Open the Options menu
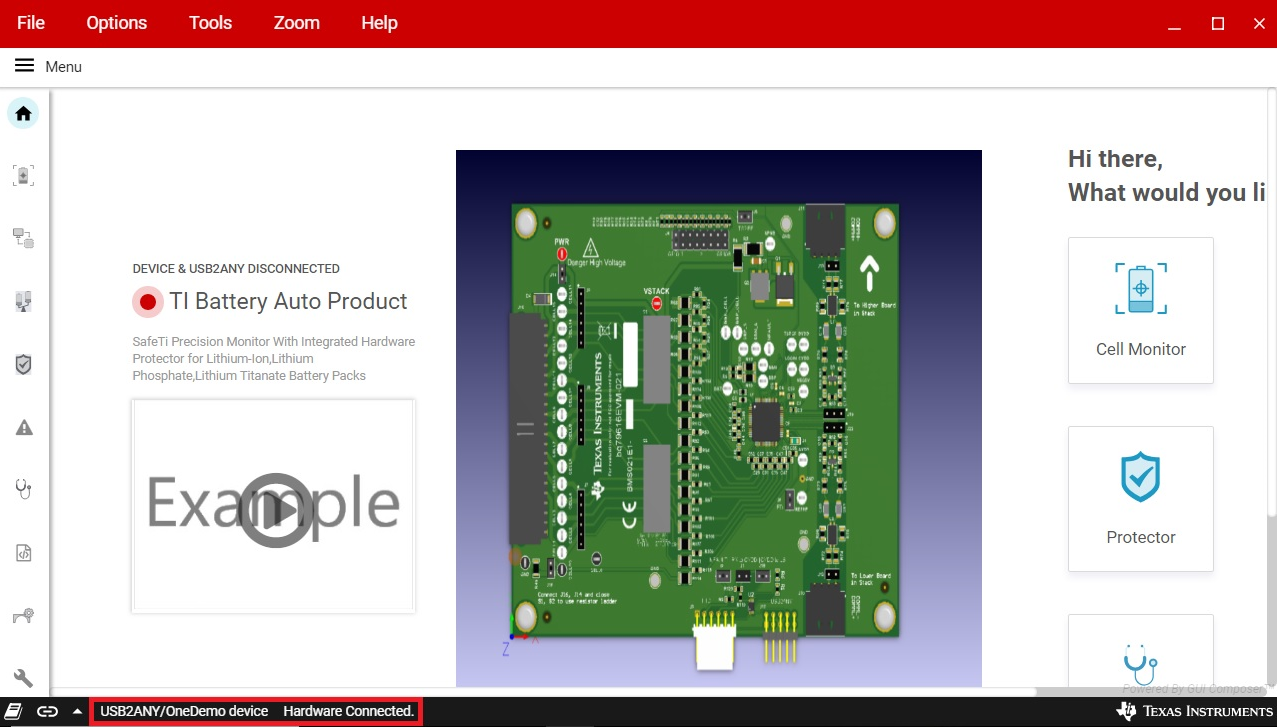The width and height of the screenshot is (1277, 727). (x=116, y=23)
